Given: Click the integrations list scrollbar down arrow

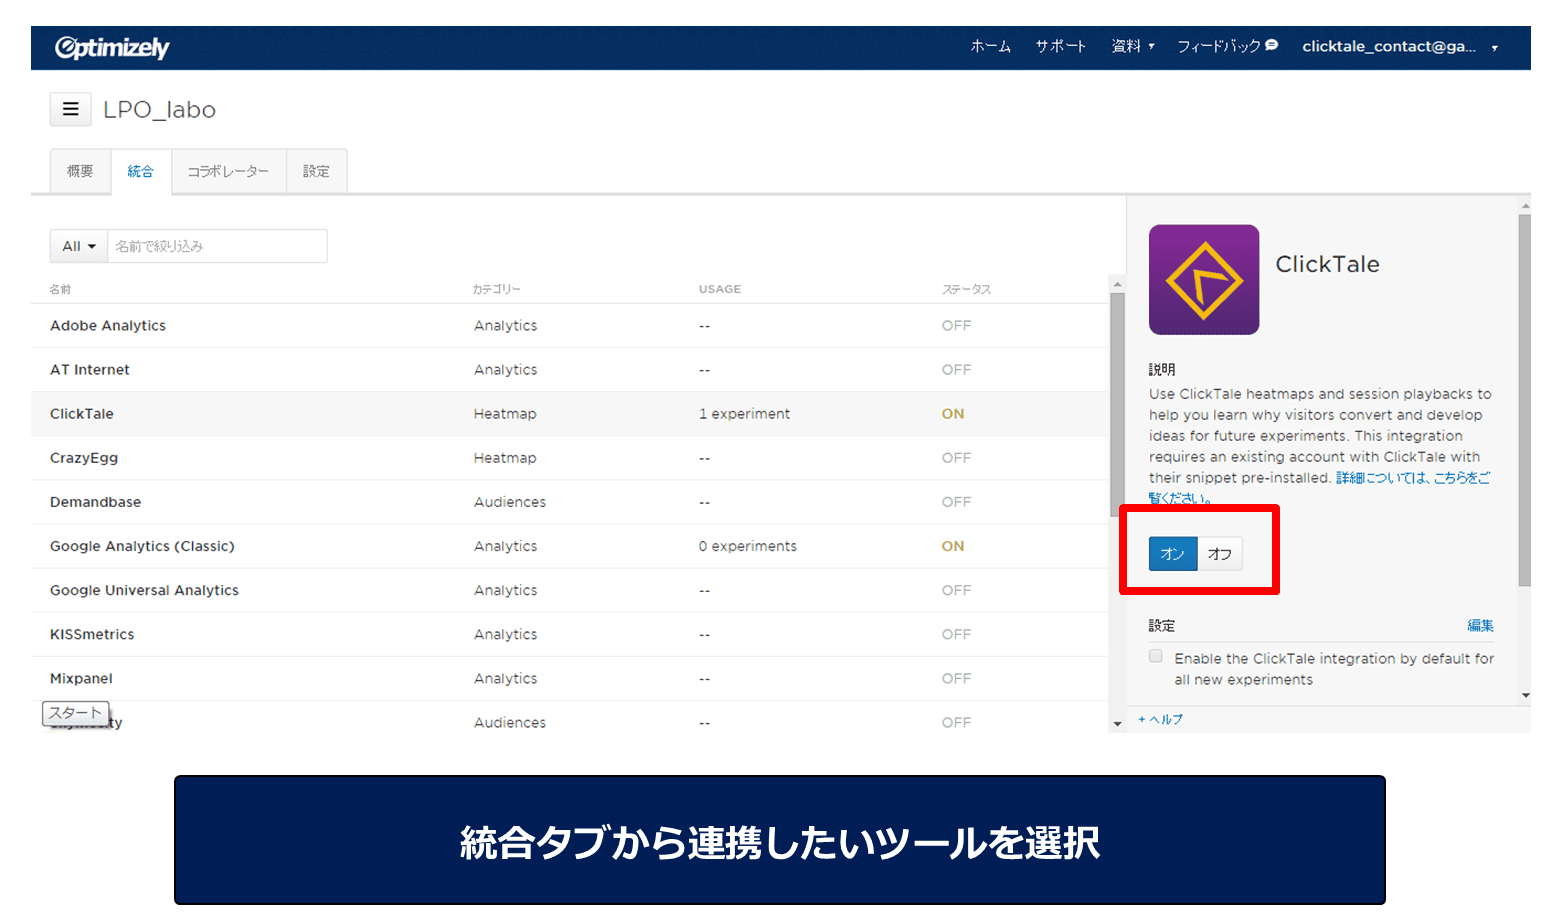Looking at the screenshot, I should click(x=1117, y=723).
